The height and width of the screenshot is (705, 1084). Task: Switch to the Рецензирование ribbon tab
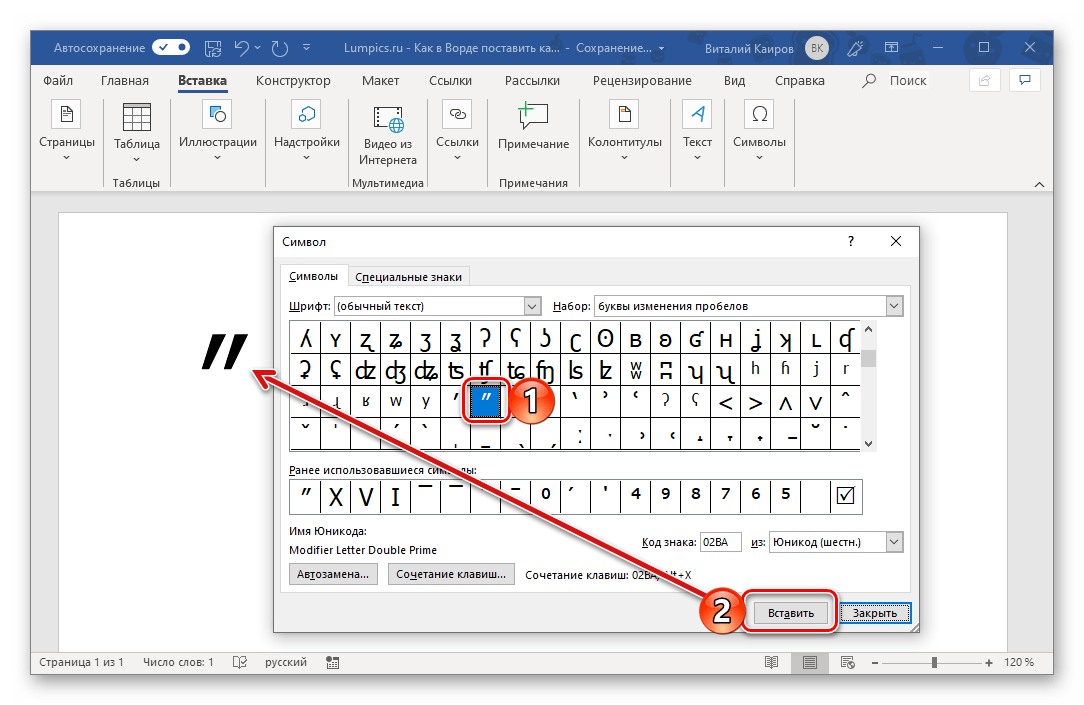coord(642,81)
